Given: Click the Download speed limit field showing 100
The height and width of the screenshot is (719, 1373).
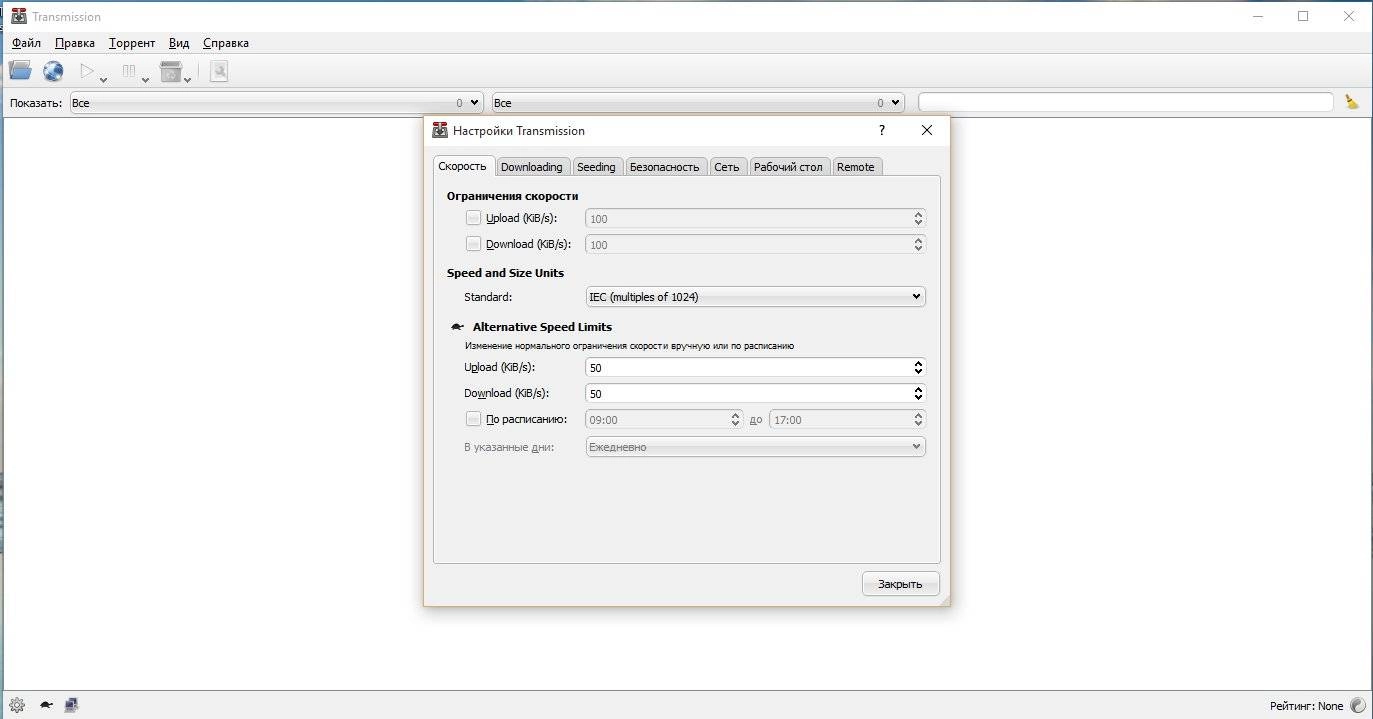Looking at the screenshot, I should pyautogui.click(x=755, y=244).
